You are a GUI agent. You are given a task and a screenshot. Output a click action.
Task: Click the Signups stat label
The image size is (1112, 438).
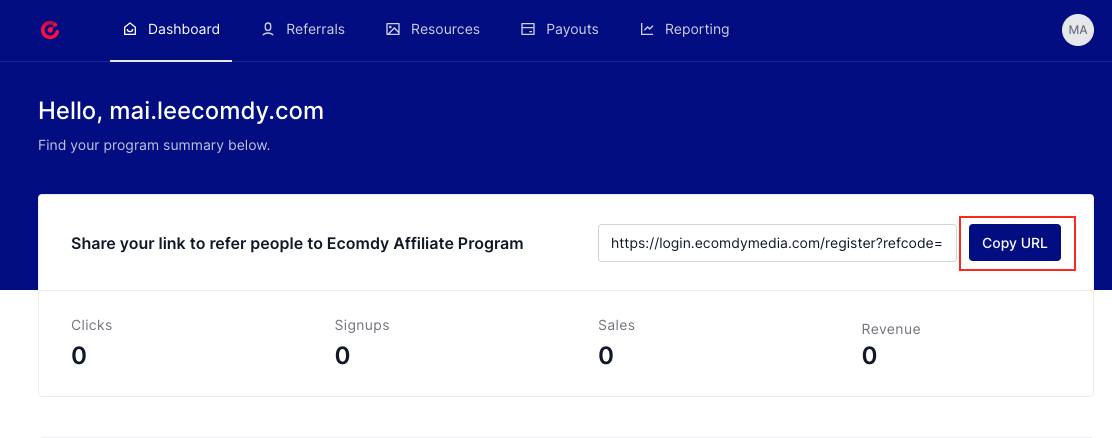coord(362,325)
